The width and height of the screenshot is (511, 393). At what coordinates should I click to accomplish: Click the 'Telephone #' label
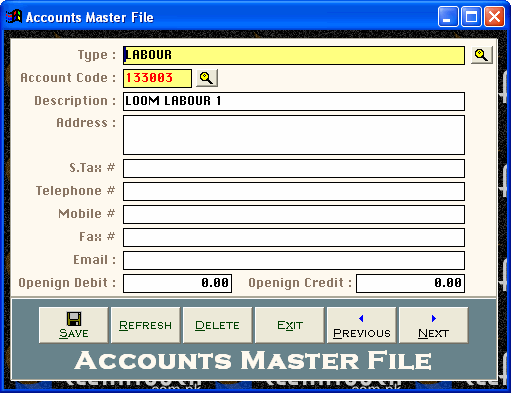pyautogui.click(x=75, y=191)
